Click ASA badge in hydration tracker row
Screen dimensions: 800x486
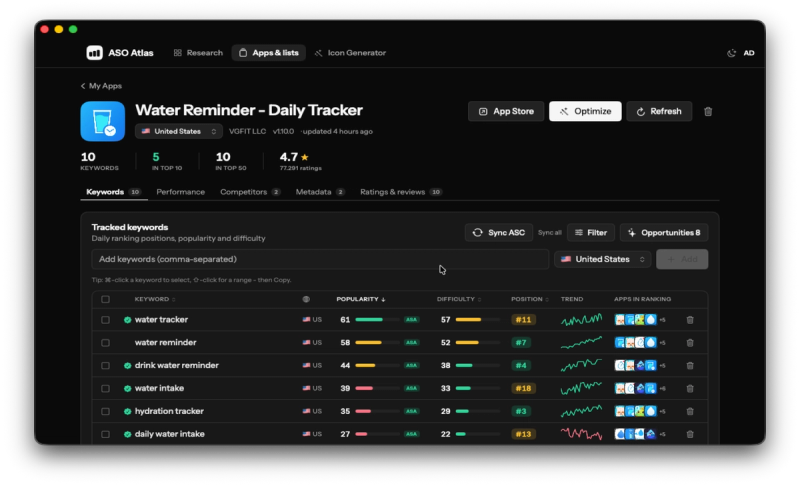[411, 412]
